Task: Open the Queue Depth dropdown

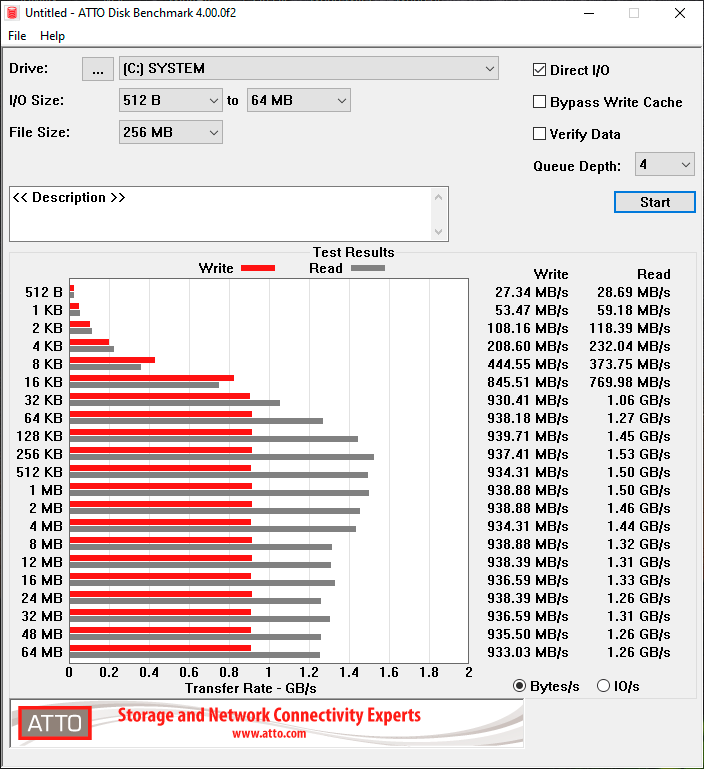Action: tap(665, 164)
